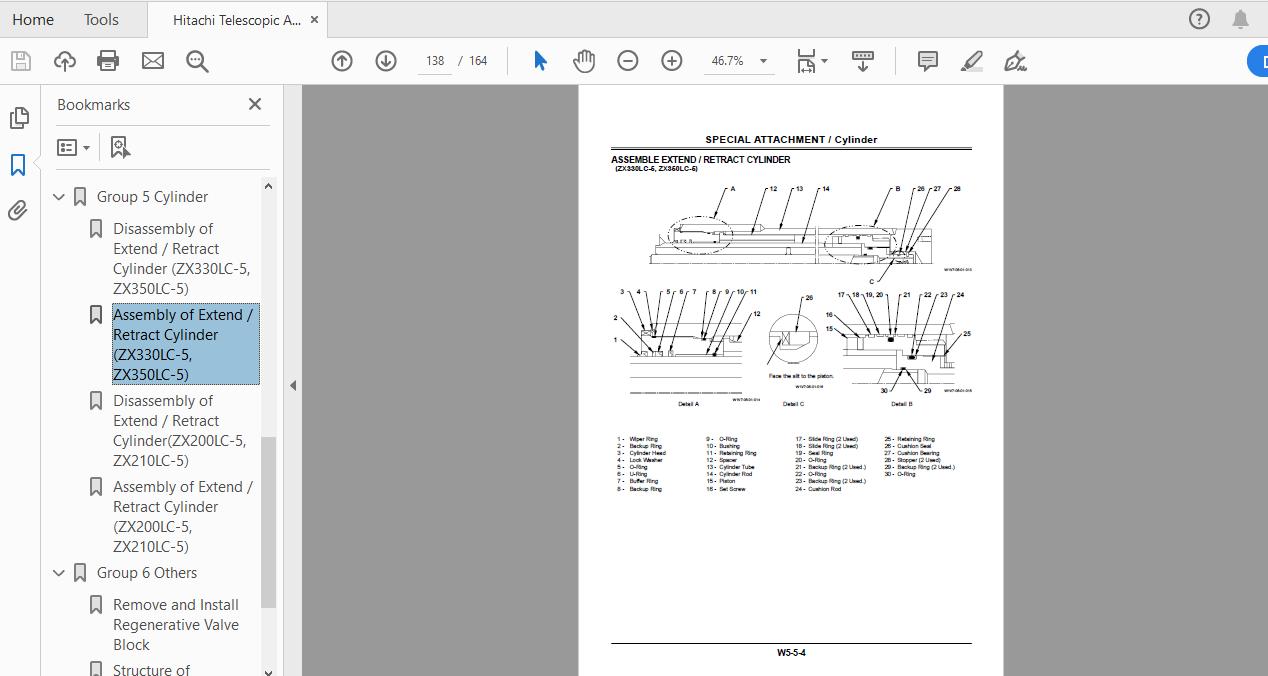Screen dimensions: 1268x676
Task: Choose the Selection arrow tool
Action: (x=540, y=61)
